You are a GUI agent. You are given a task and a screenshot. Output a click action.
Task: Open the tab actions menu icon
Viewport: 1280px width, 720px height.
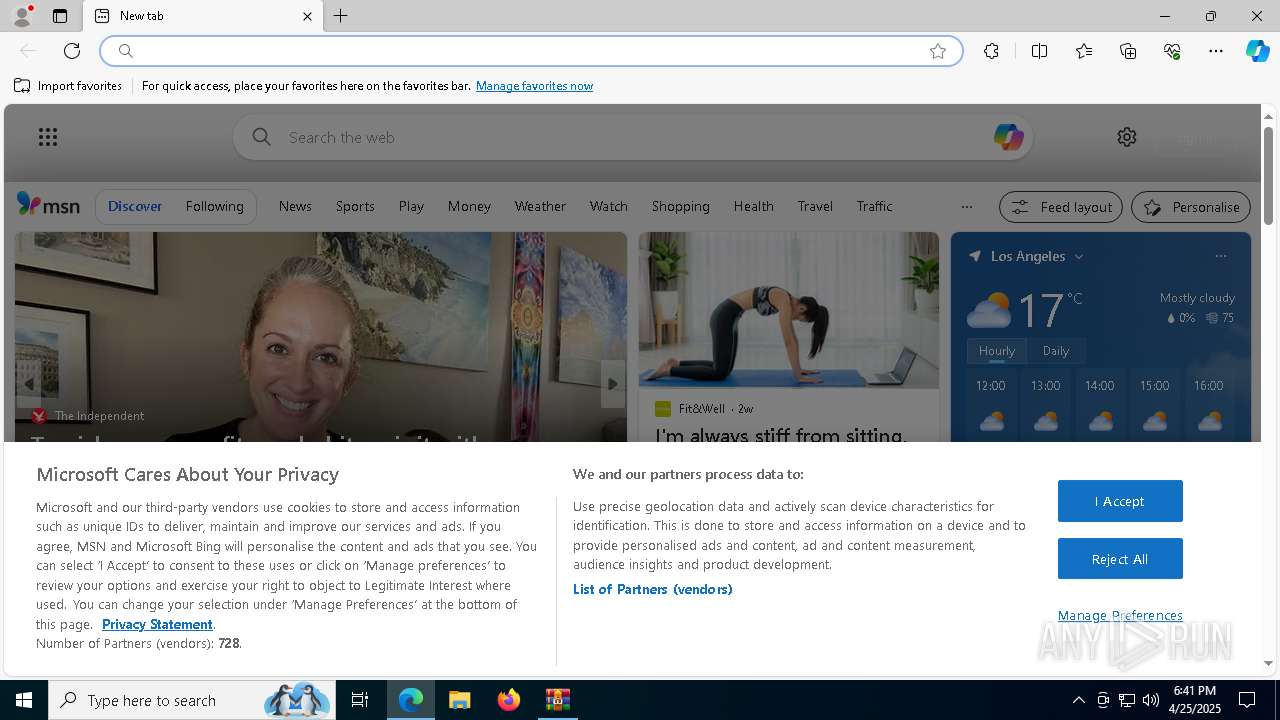coord(60,16)
